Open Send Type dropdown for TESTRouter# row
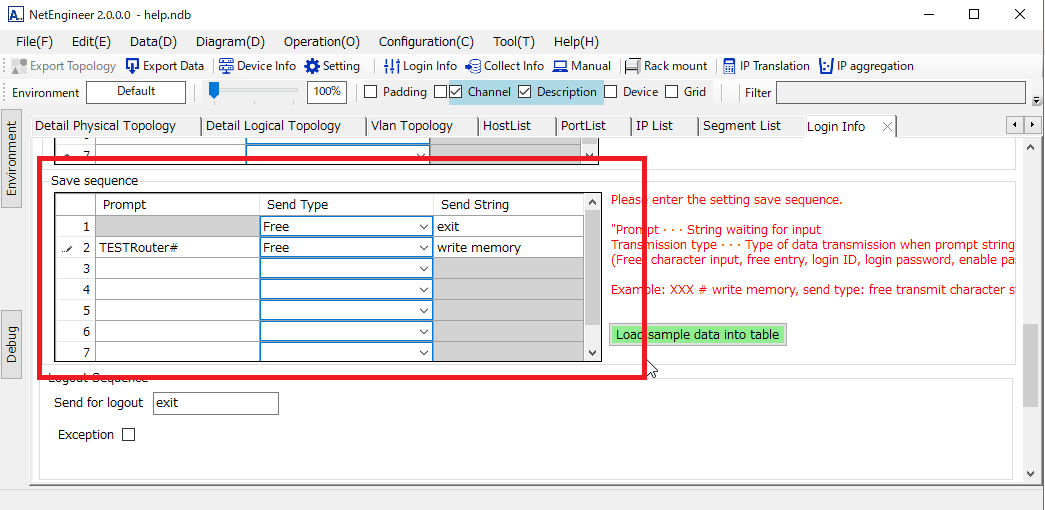1045x510 pixels. pyautogui.click(x=422, y=248)
